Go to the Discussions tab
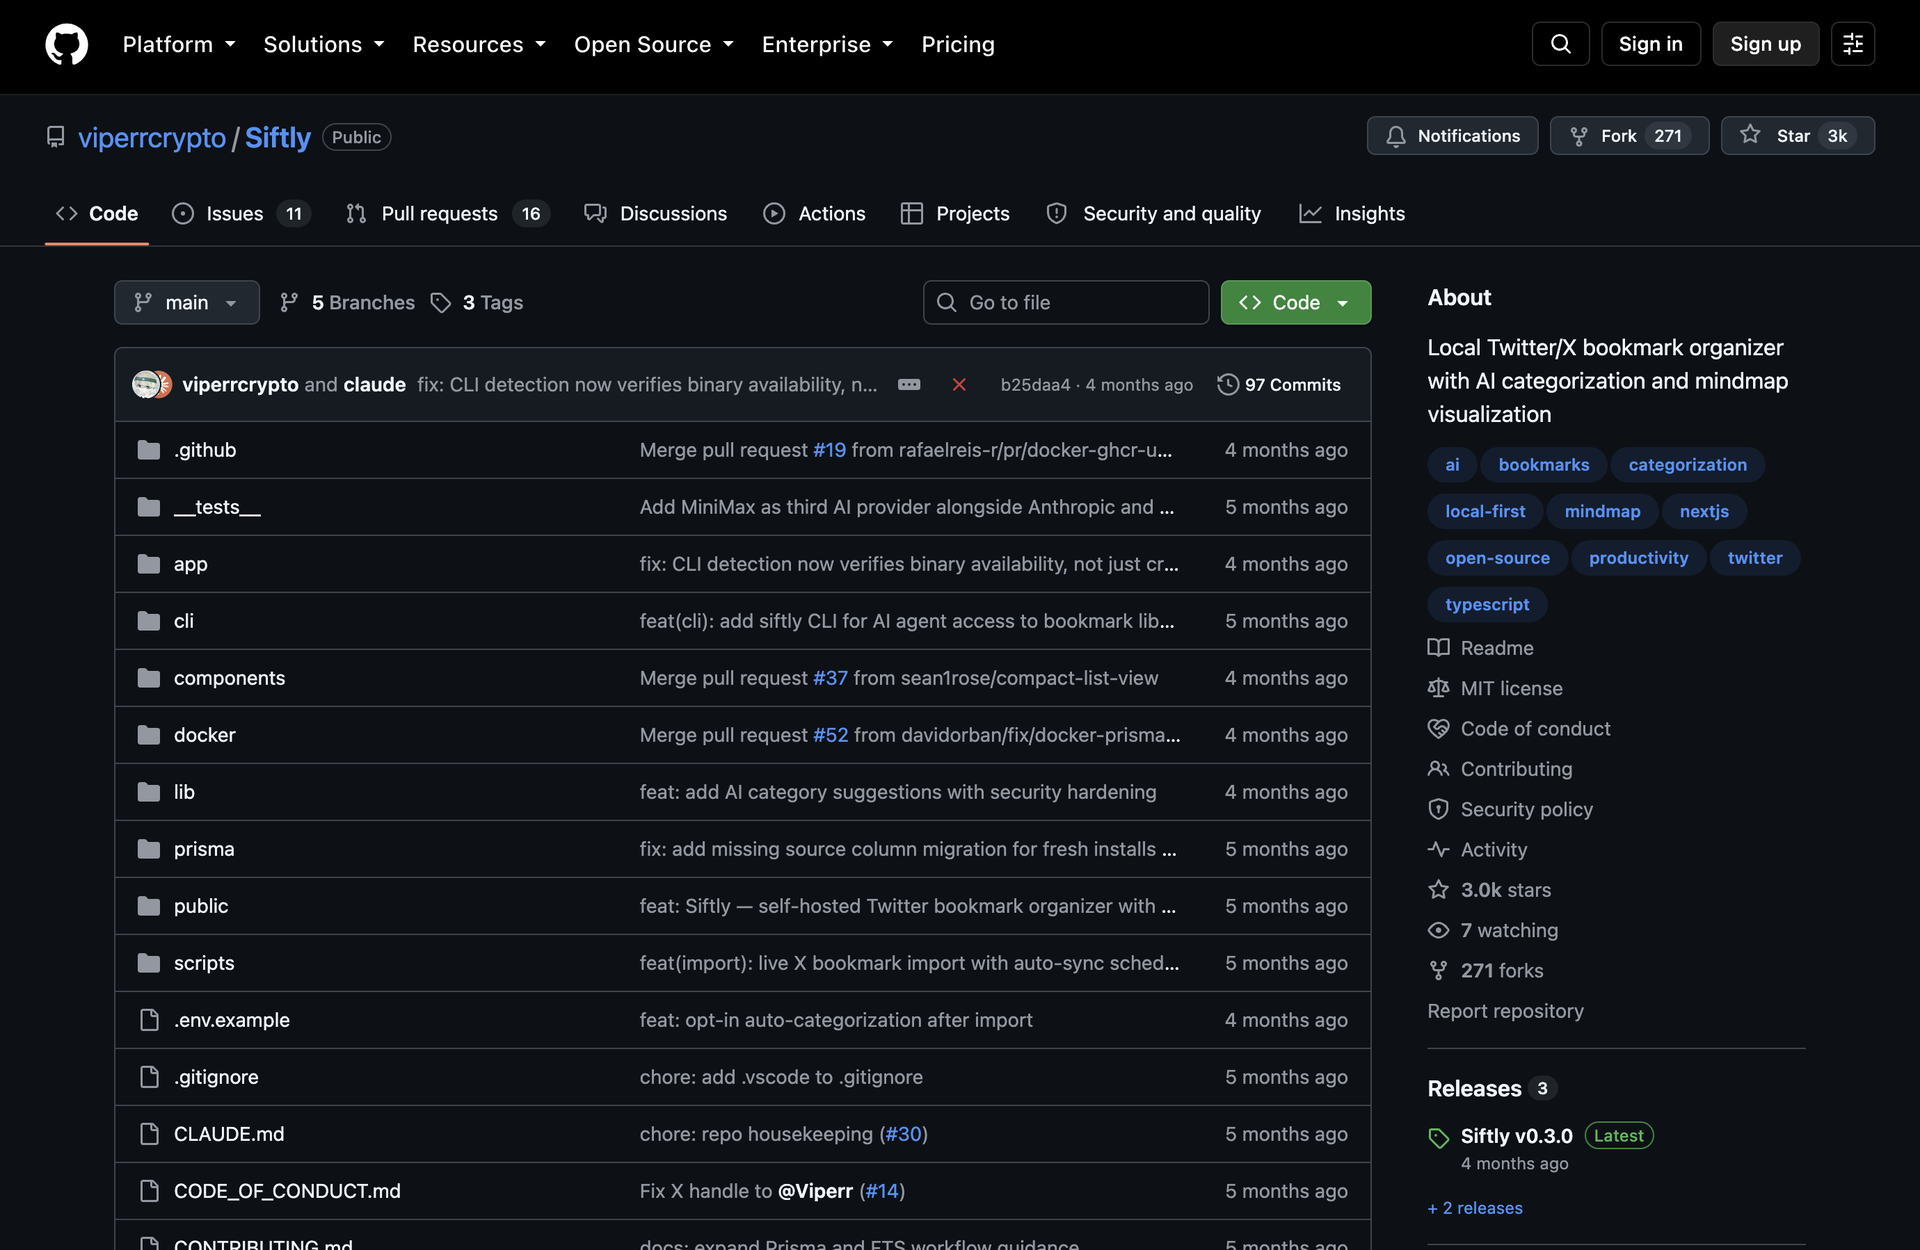Image resolution: width=1920 pixels, height=1250 pixels. point(656,214)
